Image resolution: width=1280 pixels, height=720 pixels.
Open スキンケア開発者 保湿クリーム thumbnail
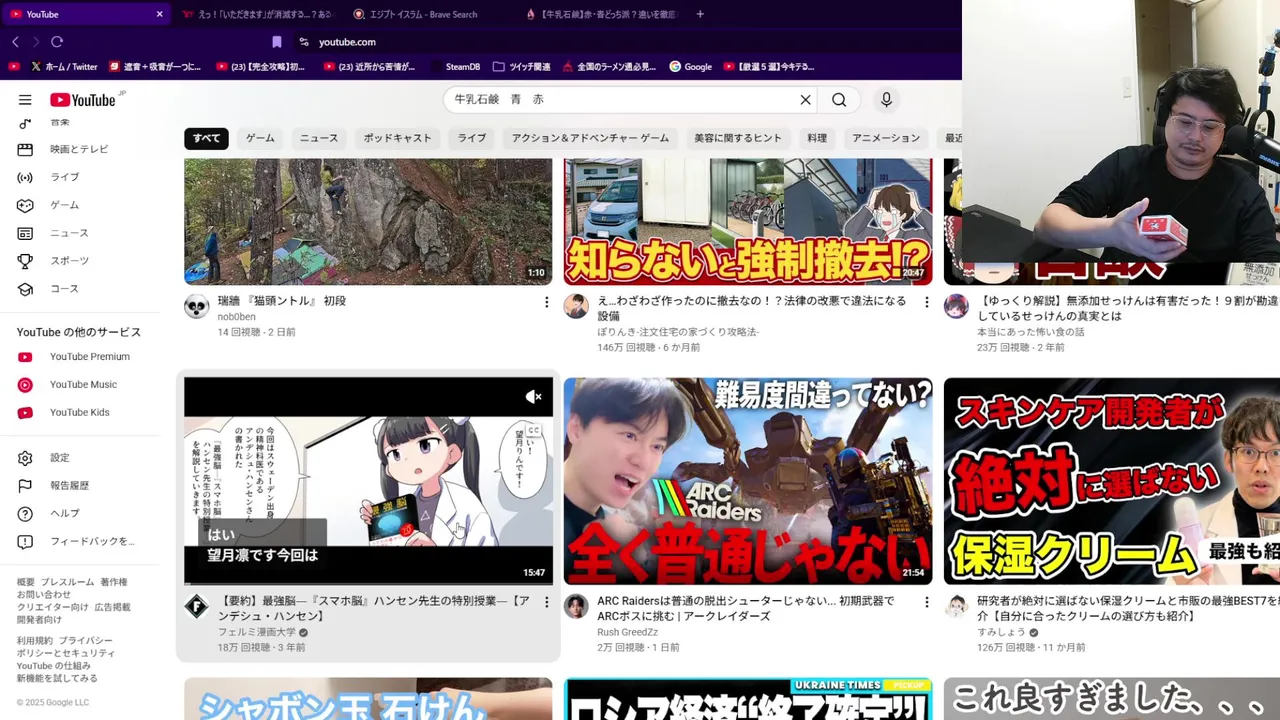(x=1112, y=481)
